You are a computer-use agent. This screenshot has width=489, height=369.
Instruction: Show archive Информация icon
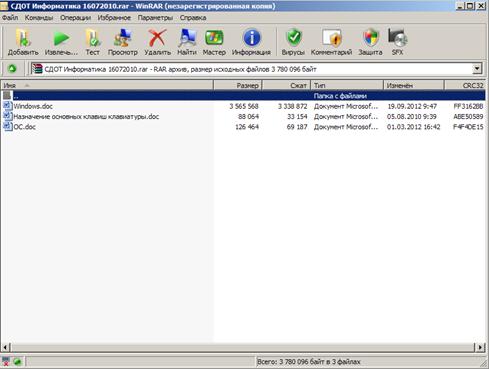click(251, 38)
